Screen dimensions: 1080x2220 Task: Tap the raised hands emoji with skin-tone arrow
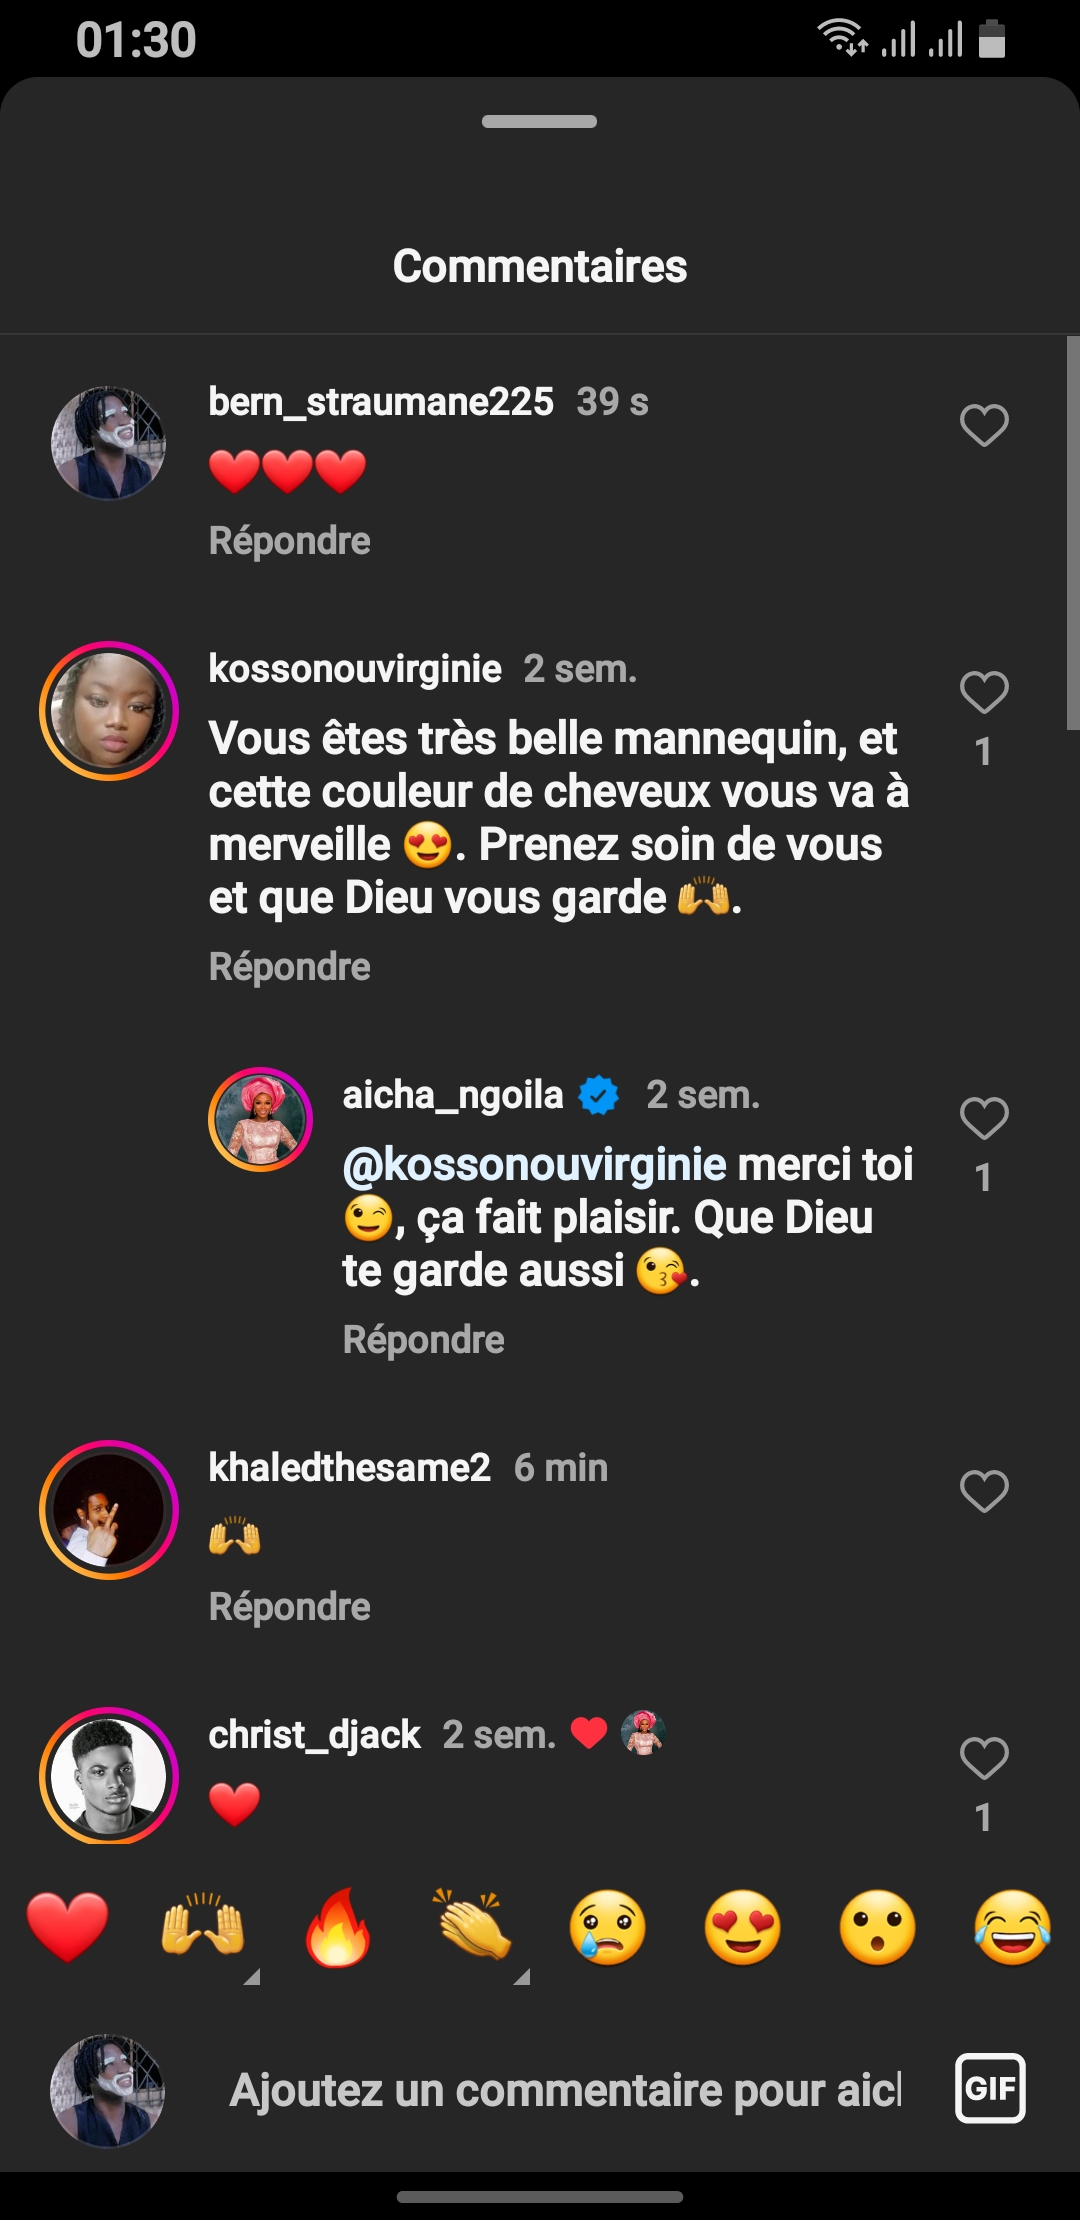pyautogui.click(x=203, y=1926)
